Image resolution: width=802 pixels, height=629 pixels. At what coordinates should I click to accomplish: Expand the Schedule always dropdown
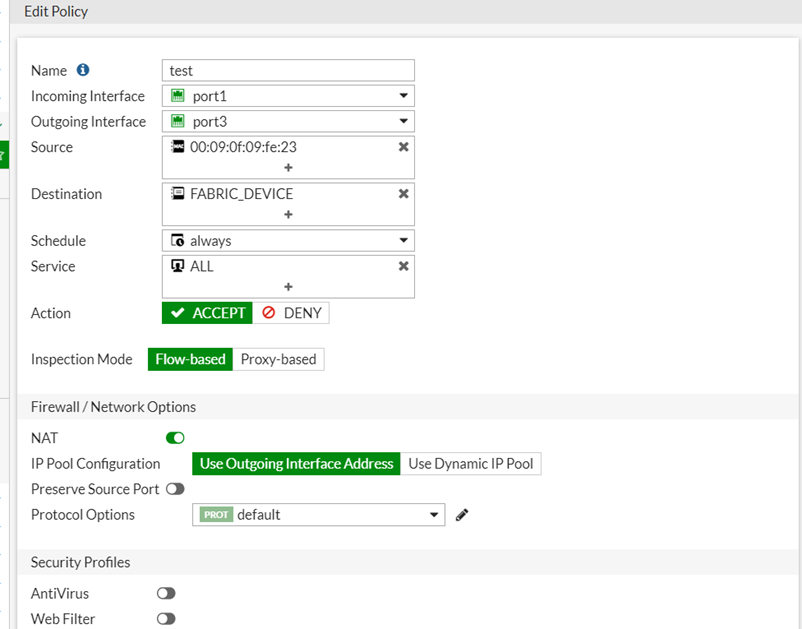click(x=288, y=241)
